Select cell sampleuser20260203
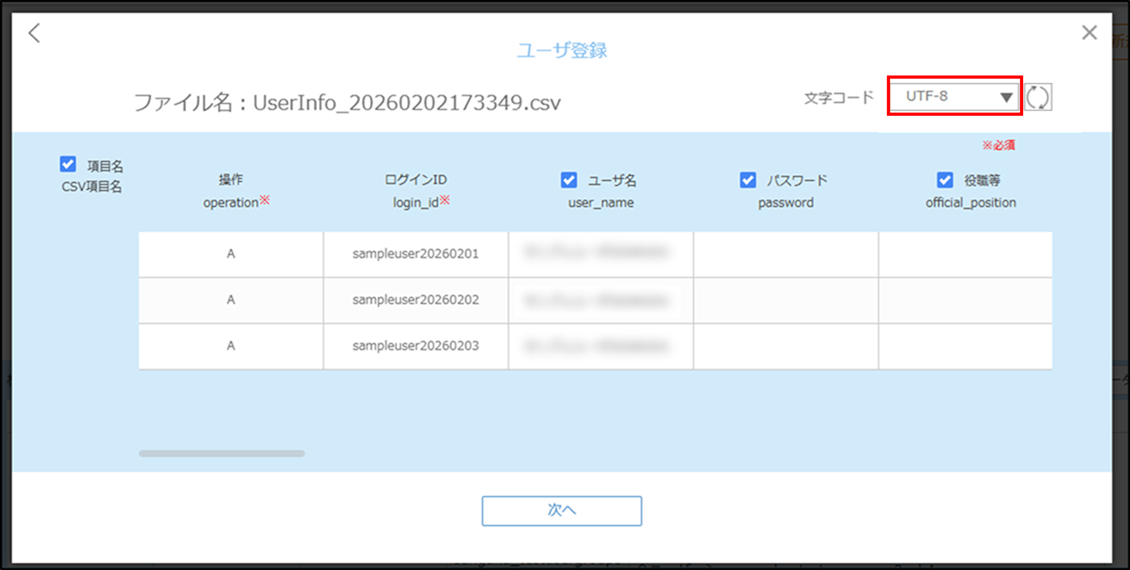Viewport: 1130px width, 570px height. point(416,346)
